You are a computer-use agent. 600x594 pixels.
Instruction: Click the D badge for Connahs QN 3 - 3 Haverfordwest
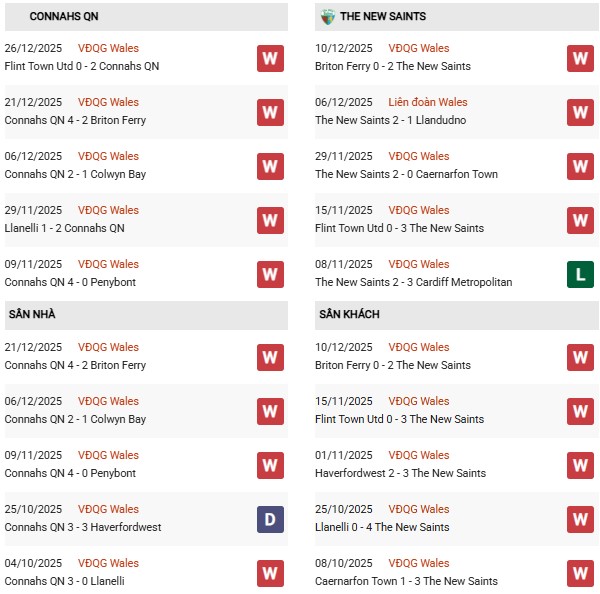pyautogui.click(x=270, y=519)
